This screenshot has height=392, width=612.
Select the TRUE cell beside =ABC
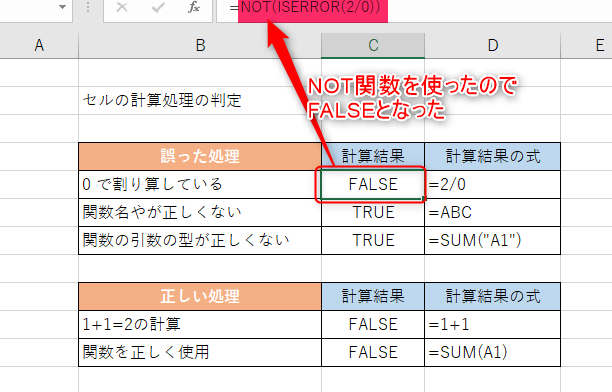pyautogui.click(x=373, y=212)
